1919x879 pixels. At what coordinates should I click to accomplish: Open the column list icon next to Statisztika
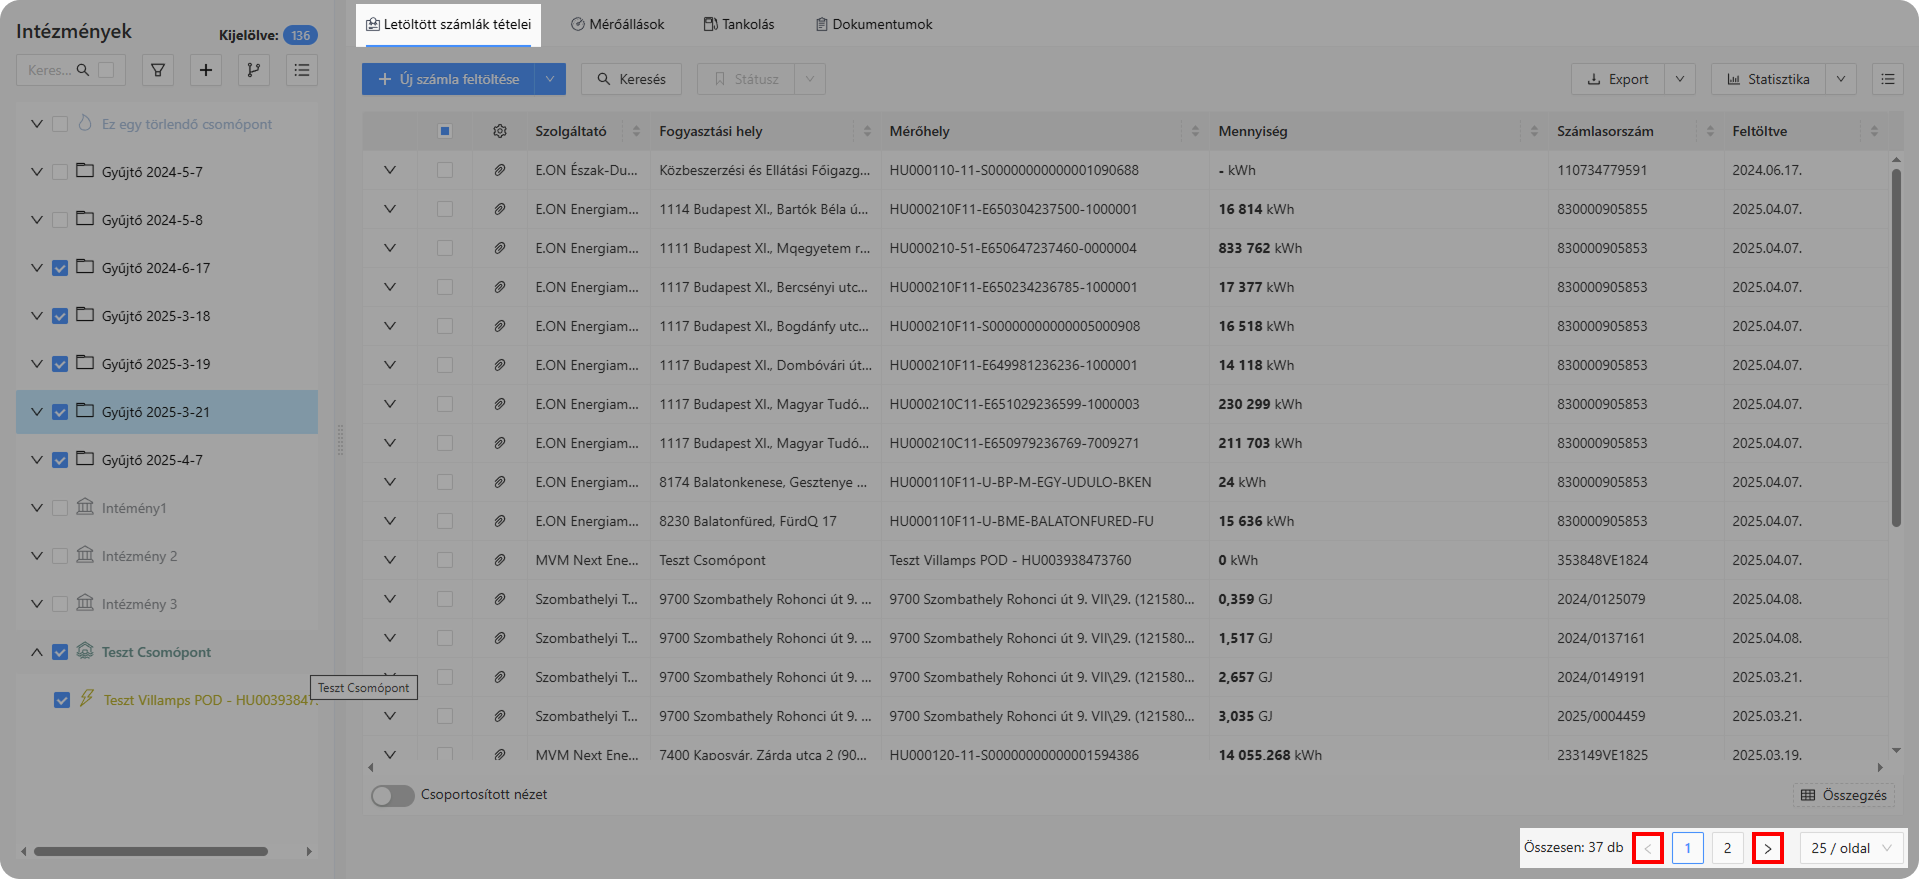[x=1887, y=79]
